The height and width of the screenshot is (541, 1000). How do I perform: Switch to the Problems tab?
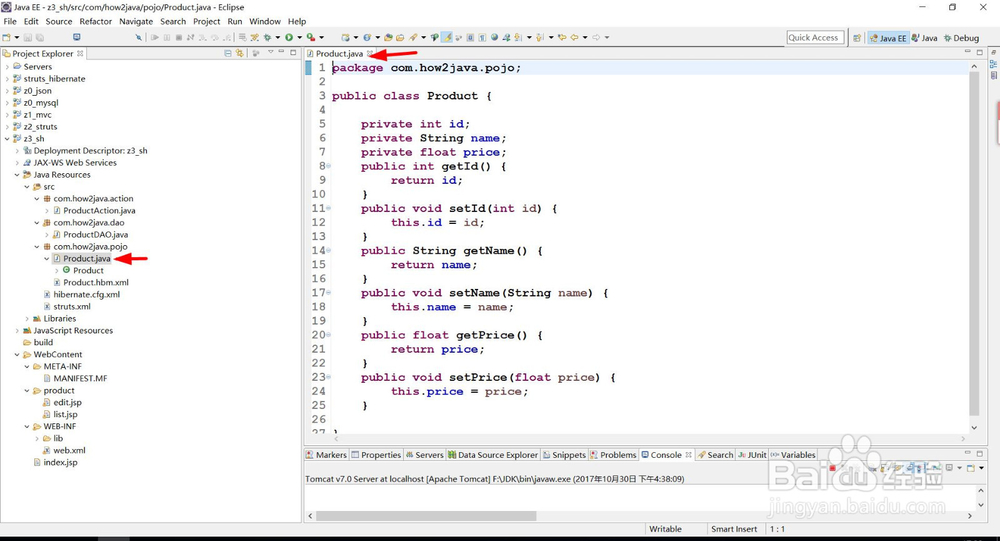coord(614,455)
